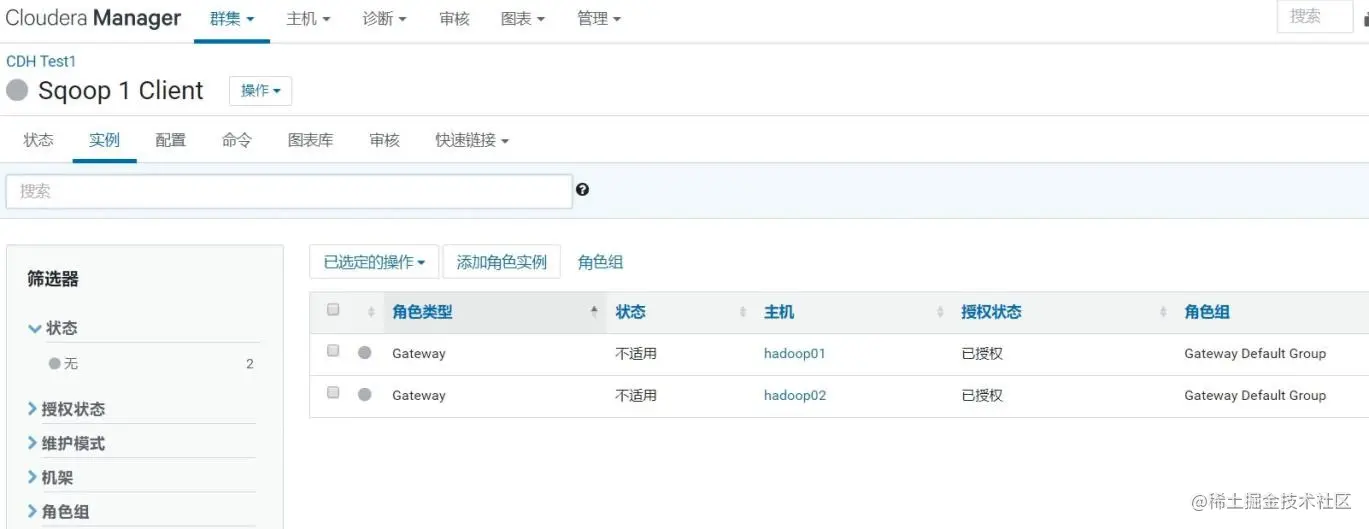The width and height of the screenshot is (1369, 529).
Task: Click the 状态 column header text
Action: [630, 312]
